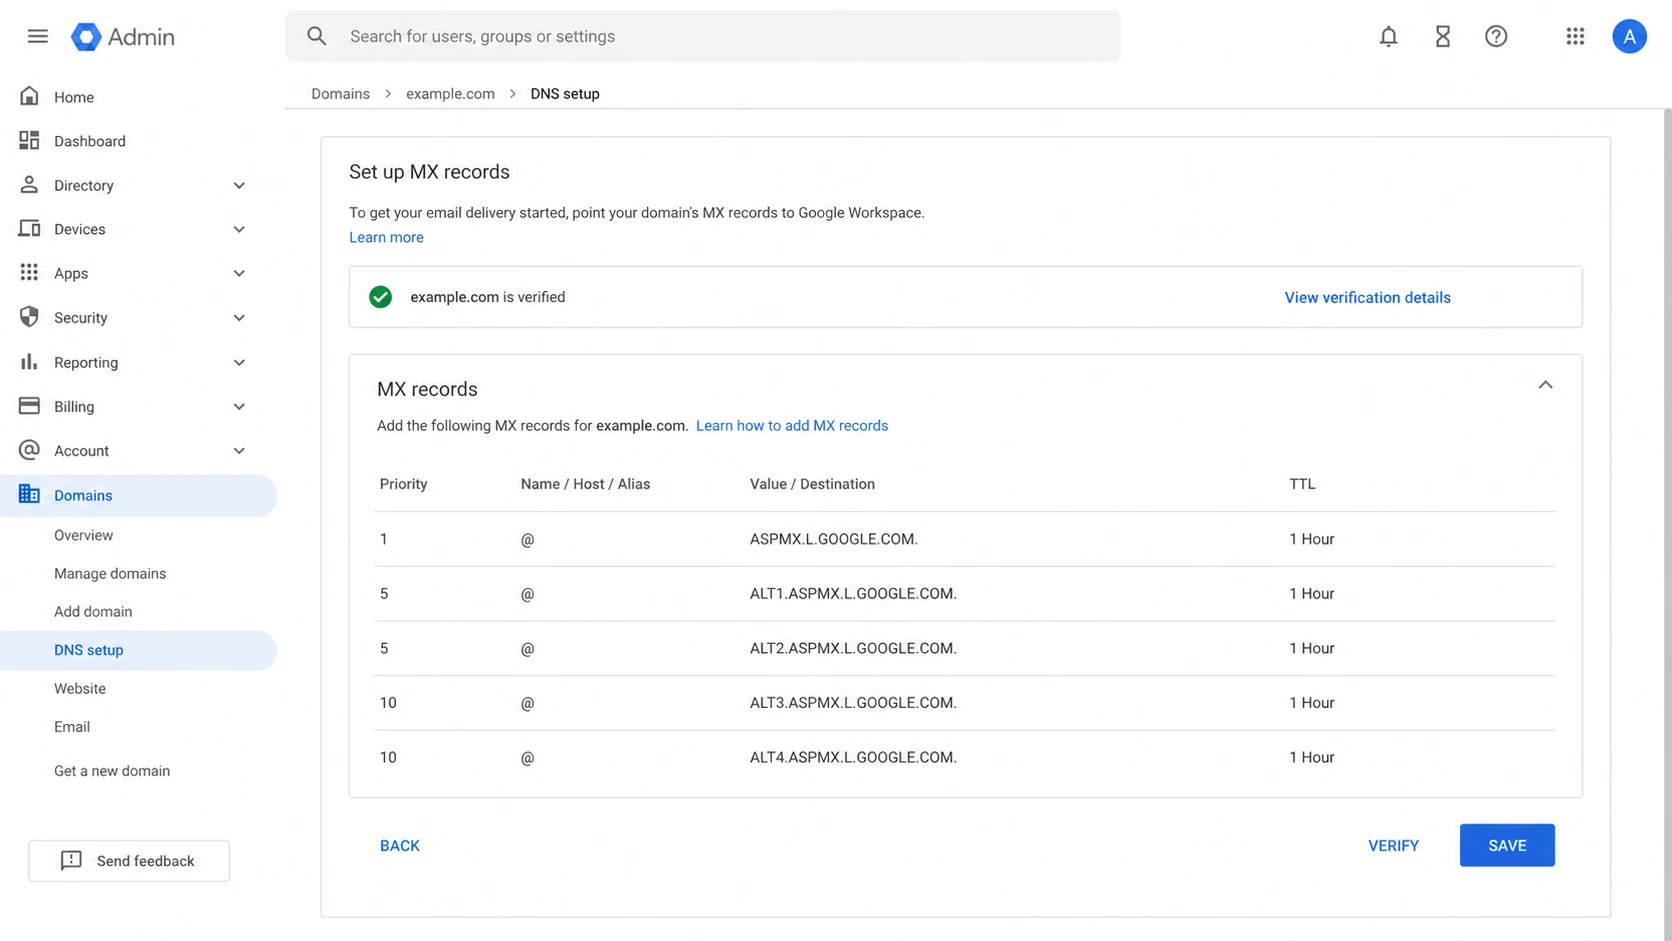Expand the Reporting section
The height and width of the screenshot is (941, 1672).
(x=239, y=362)
